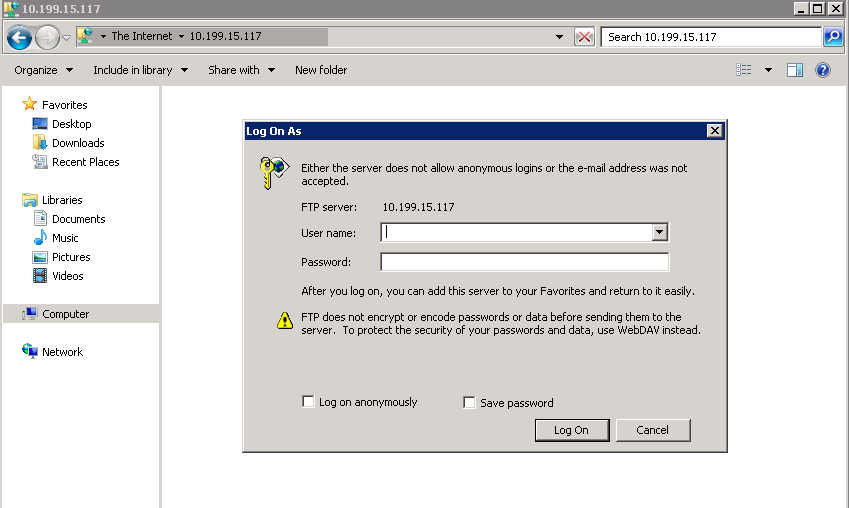
Task: Open Help with the blue question icon
Action: [822, 70]
